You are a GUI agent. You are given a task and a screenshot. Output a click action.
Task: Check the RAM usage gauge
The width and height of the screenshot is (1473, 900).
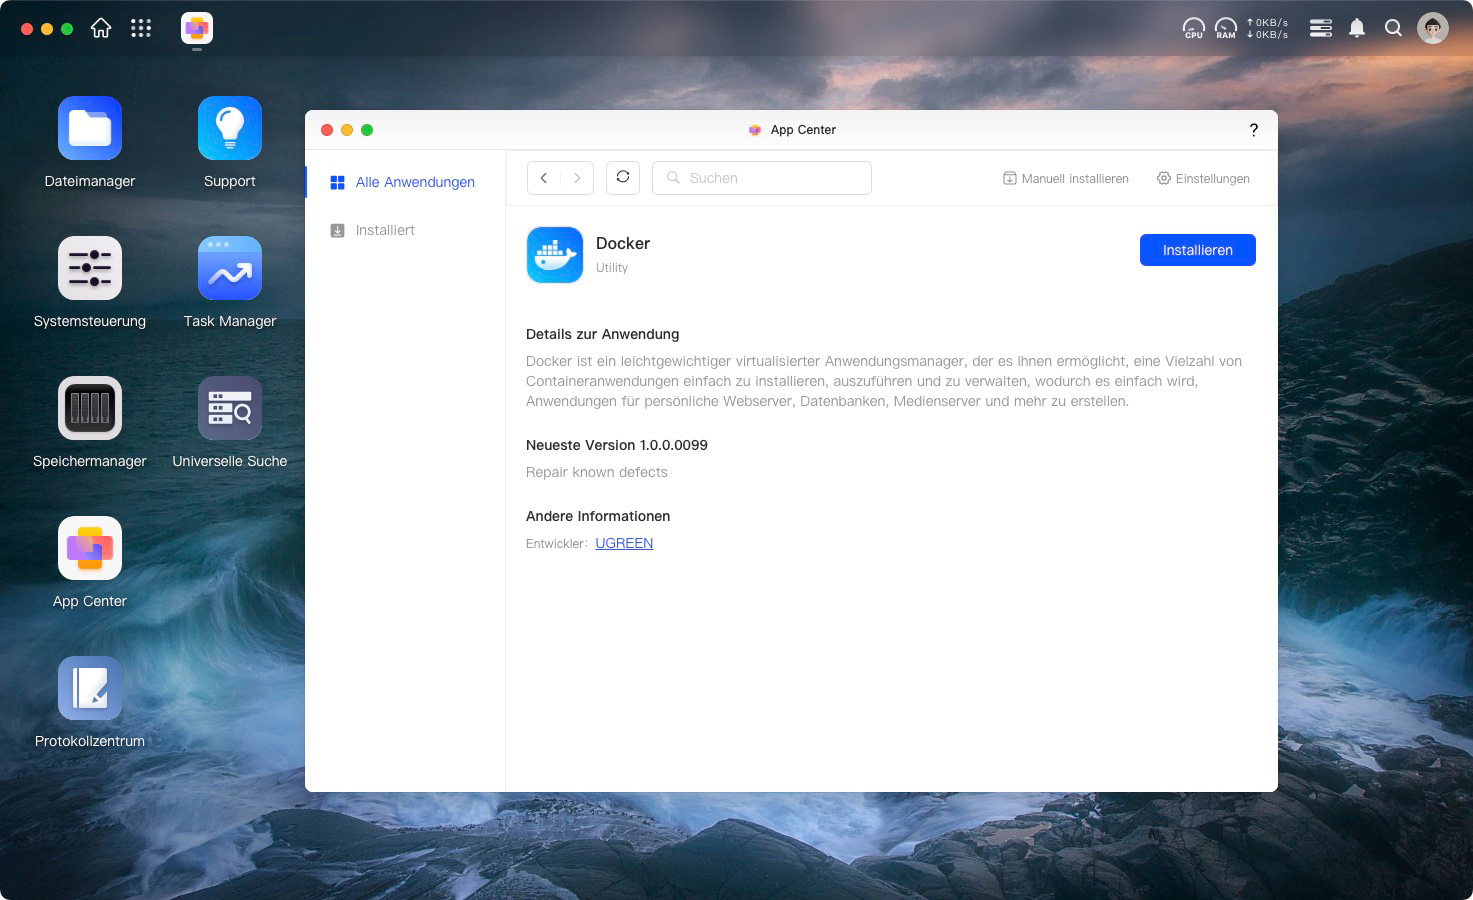click(x=1226, y=28)
